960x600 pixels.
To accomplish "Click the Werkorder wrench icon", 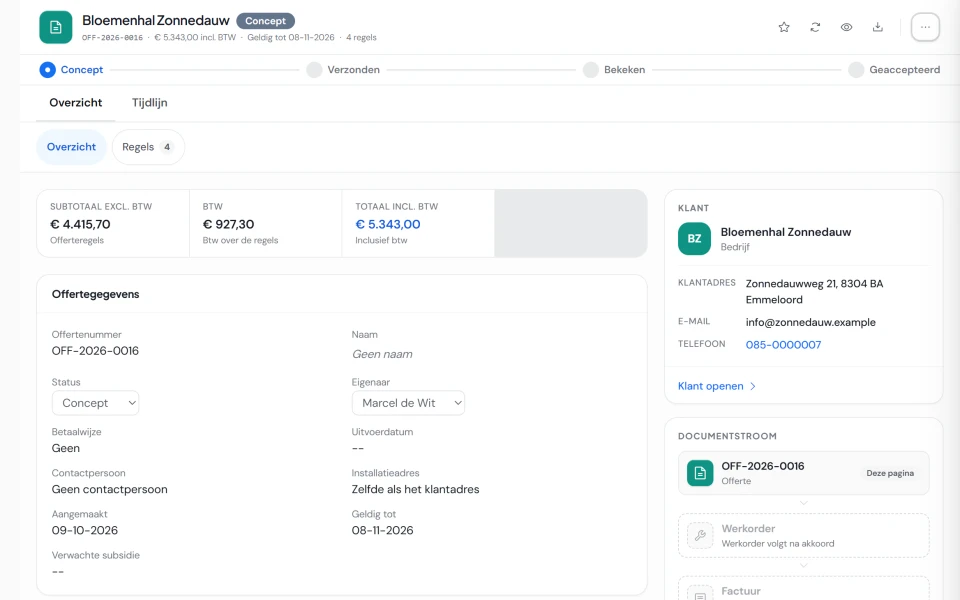I will point(700,535).
